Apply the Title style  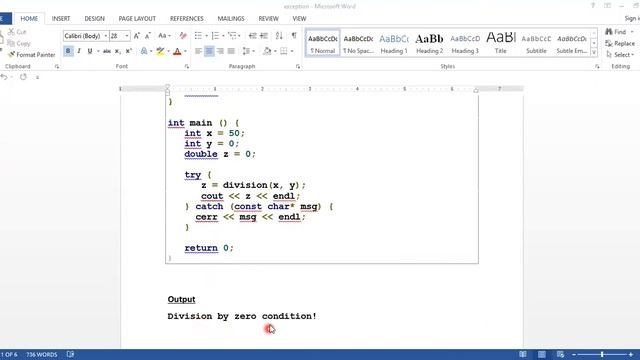pos(500,43)
